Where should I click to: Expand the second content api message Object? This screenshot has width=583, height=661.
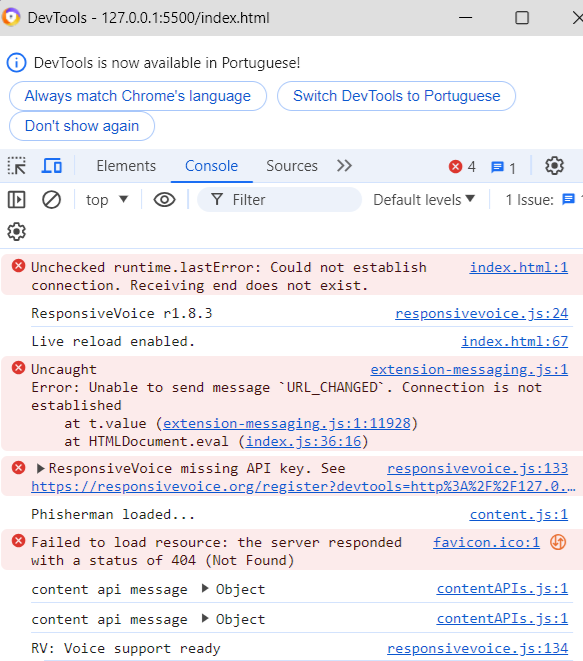pyautogui.click(x=205, y=618)
